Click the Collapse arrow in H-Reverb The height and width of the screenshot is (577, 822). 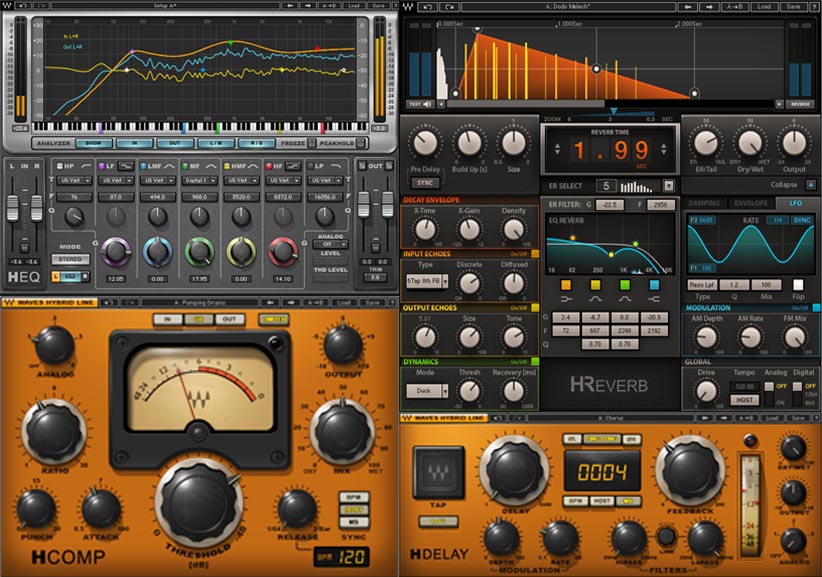point(811,184)
